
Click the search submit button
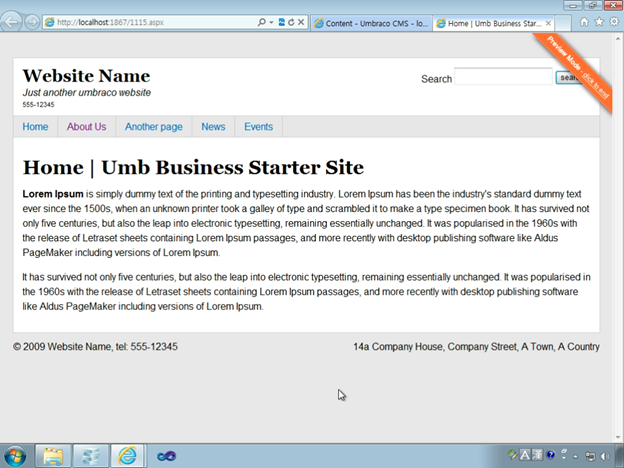569,78
